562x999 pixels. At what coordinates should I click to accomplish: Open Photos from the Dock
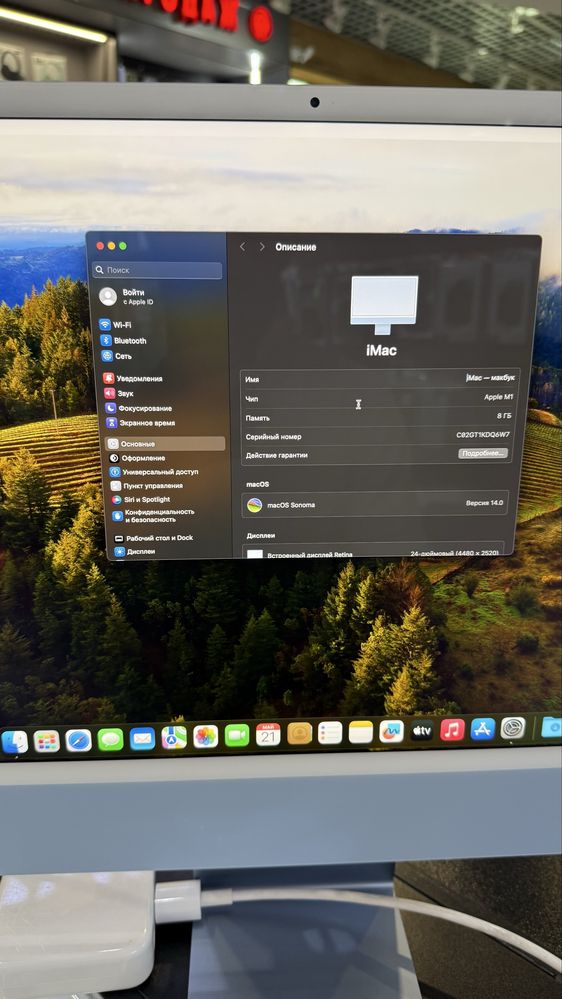(205, 737)
